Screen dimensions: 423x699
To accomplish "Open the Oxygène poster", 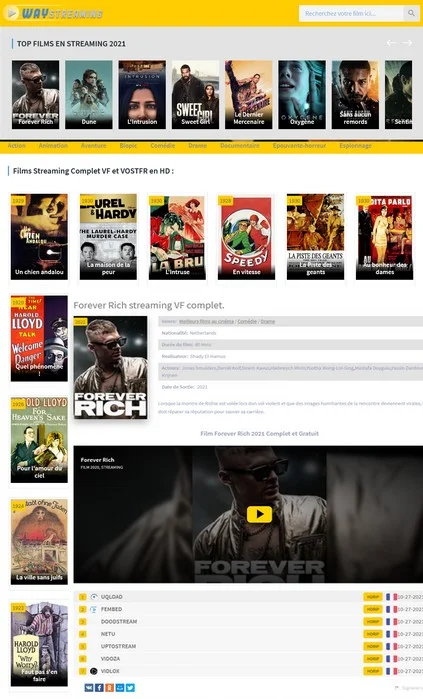I will 302,95.
